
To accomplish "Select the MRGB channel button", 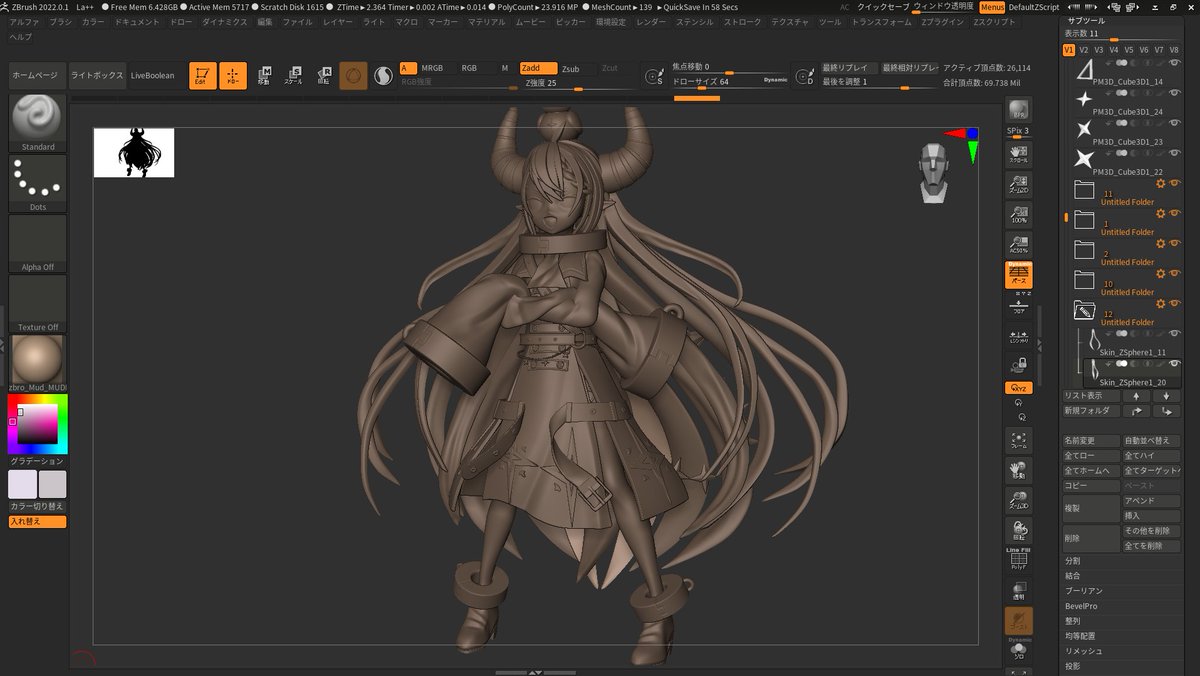I will click(436, 68).
